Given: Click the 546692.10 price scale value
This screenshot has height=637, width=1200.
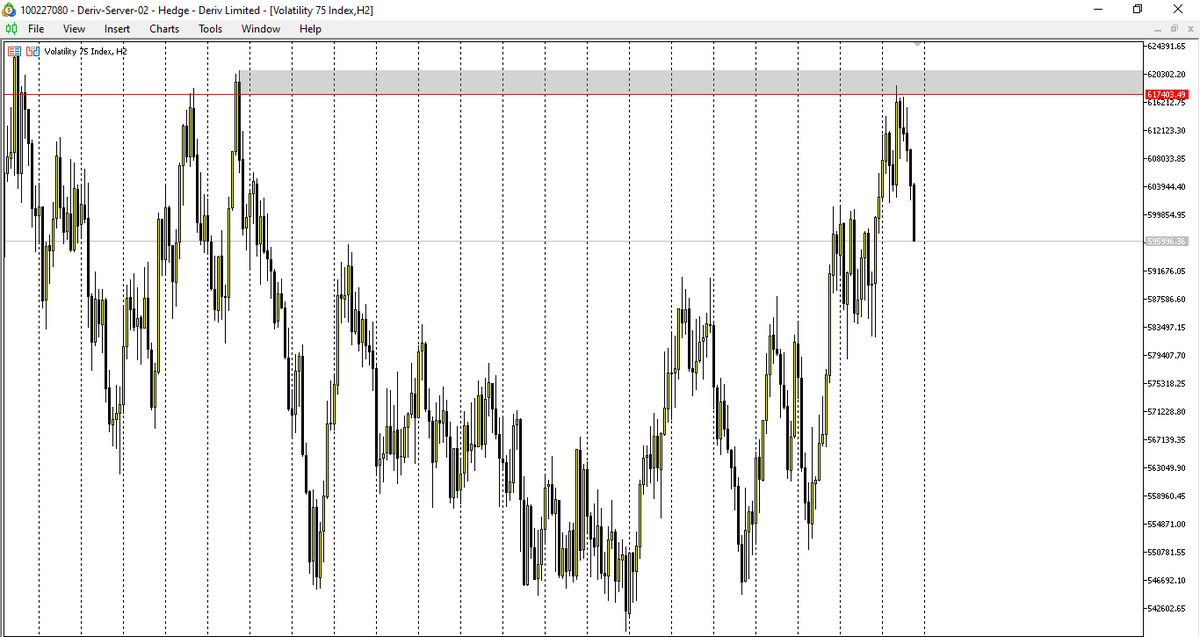Looking at the screenshot, I should point(1166,580).
